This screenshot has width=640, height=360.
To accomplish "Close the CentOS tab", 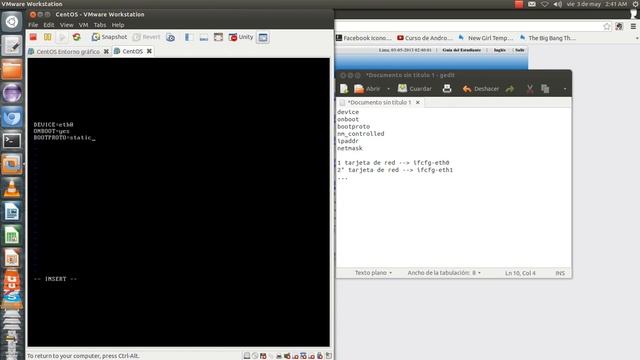I will click(149, 51).
